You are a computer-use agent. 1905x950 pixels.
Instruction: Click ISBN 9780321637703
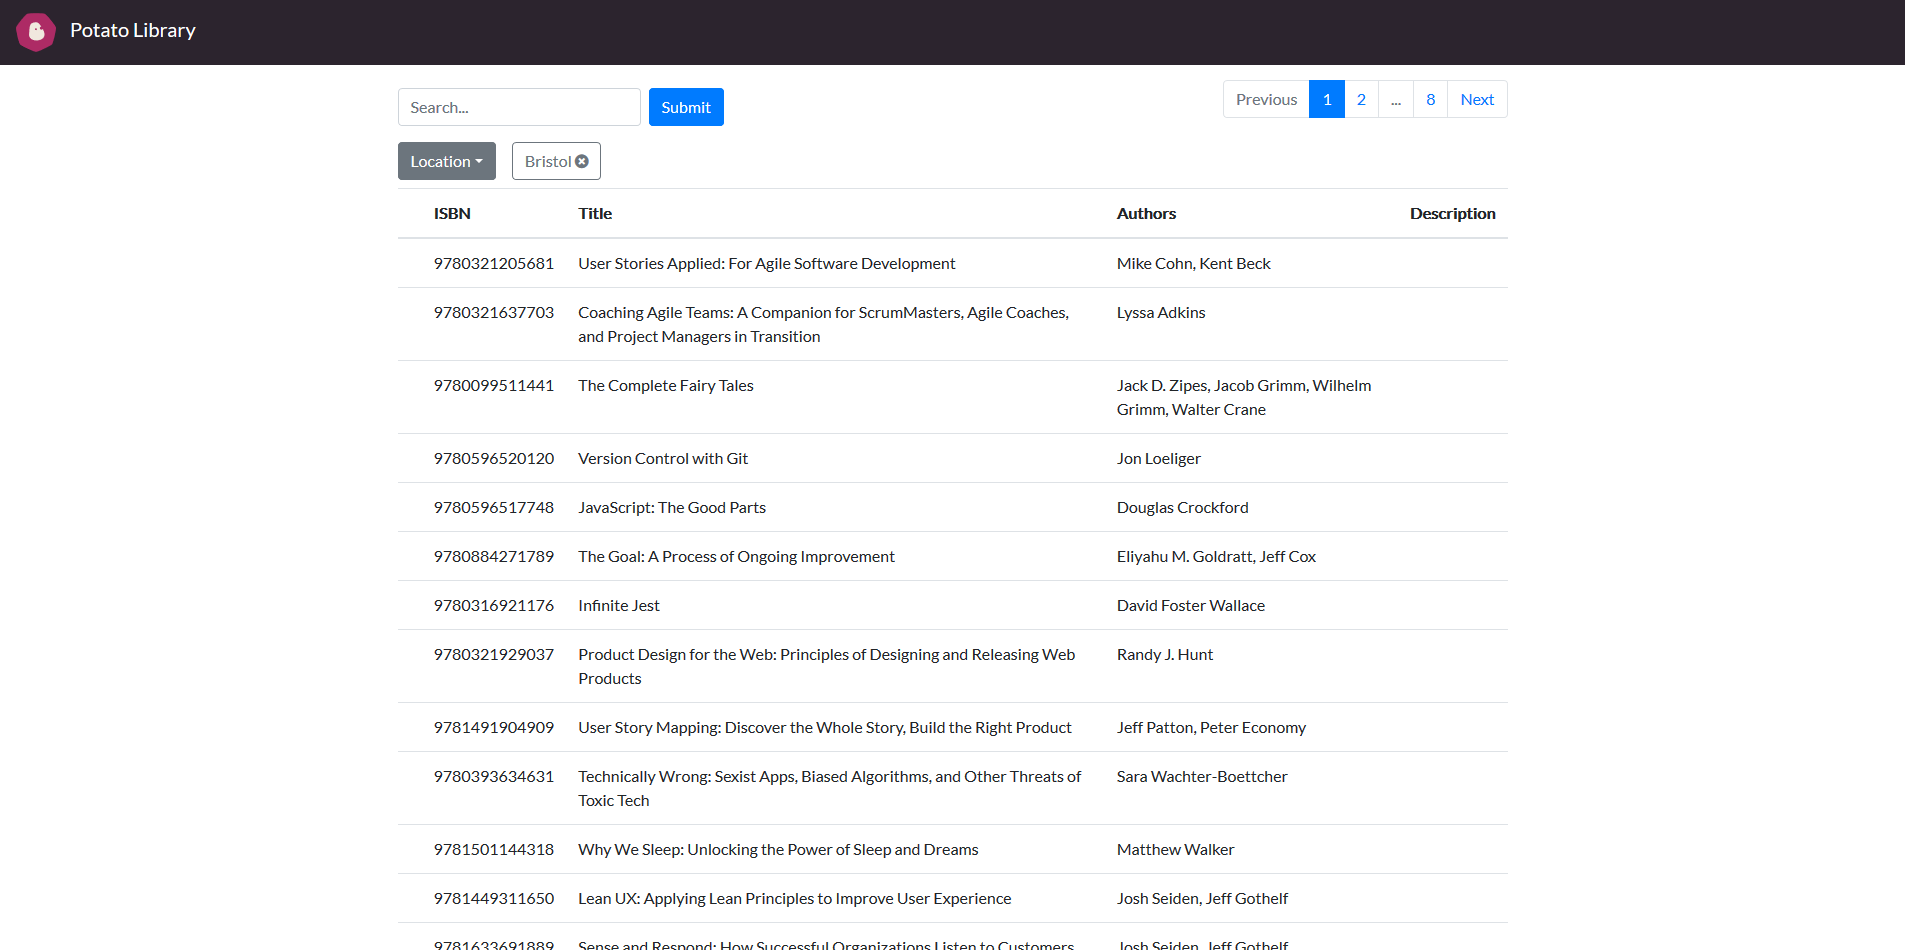tap(494, 312)
